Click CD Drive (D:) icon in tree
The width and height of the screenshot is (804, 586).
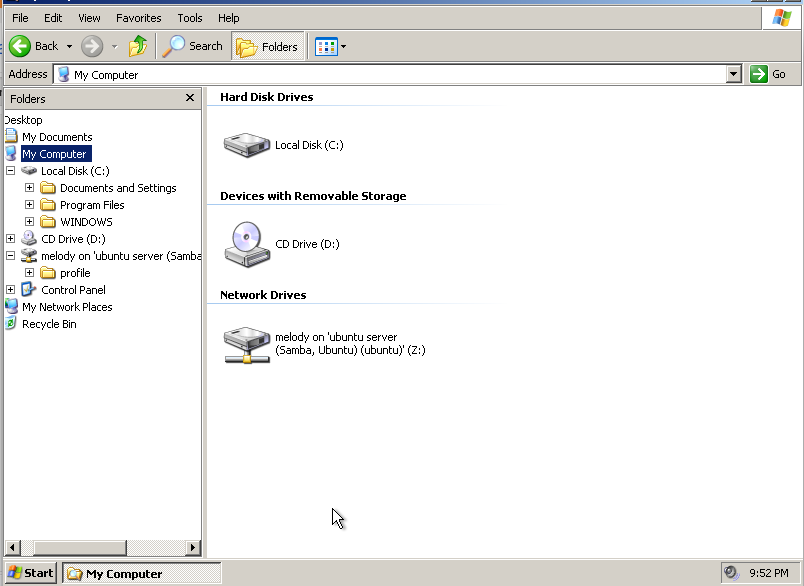(x=29, y=238)
